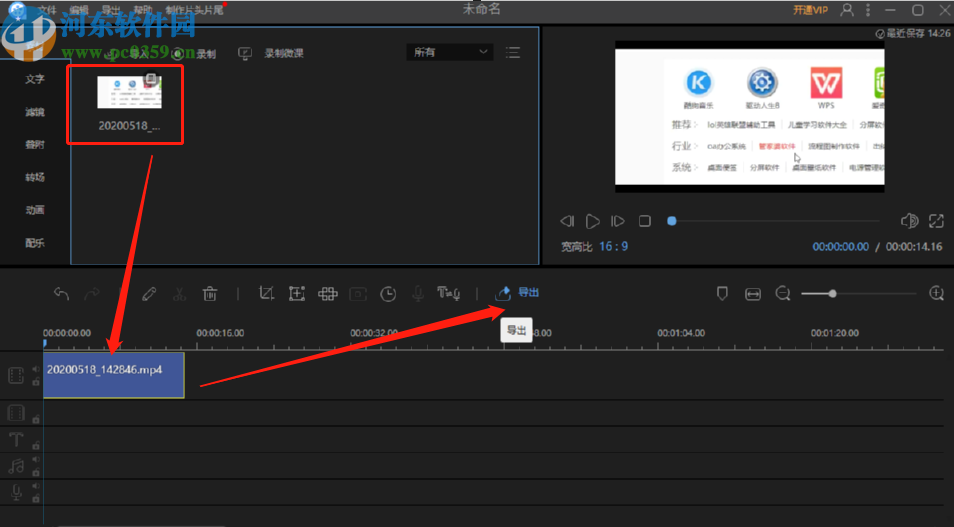Click the undo arrow in the timeline toolbar
The height and width of the screenshot is (527, 954).
click(62, 293)
